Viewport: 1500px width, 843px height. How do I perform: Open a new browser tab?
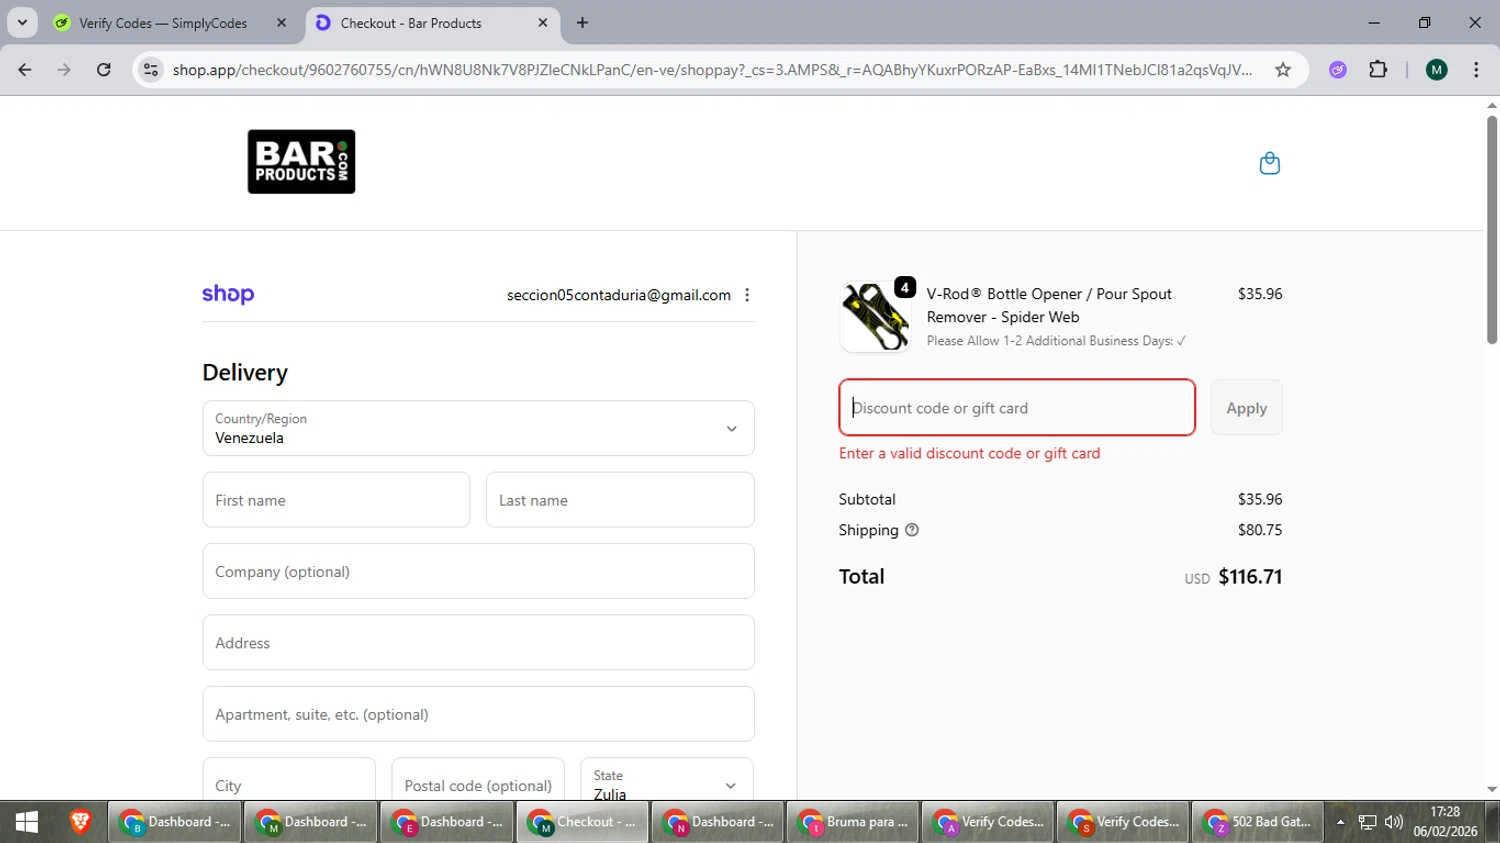(x=582, y=22)
